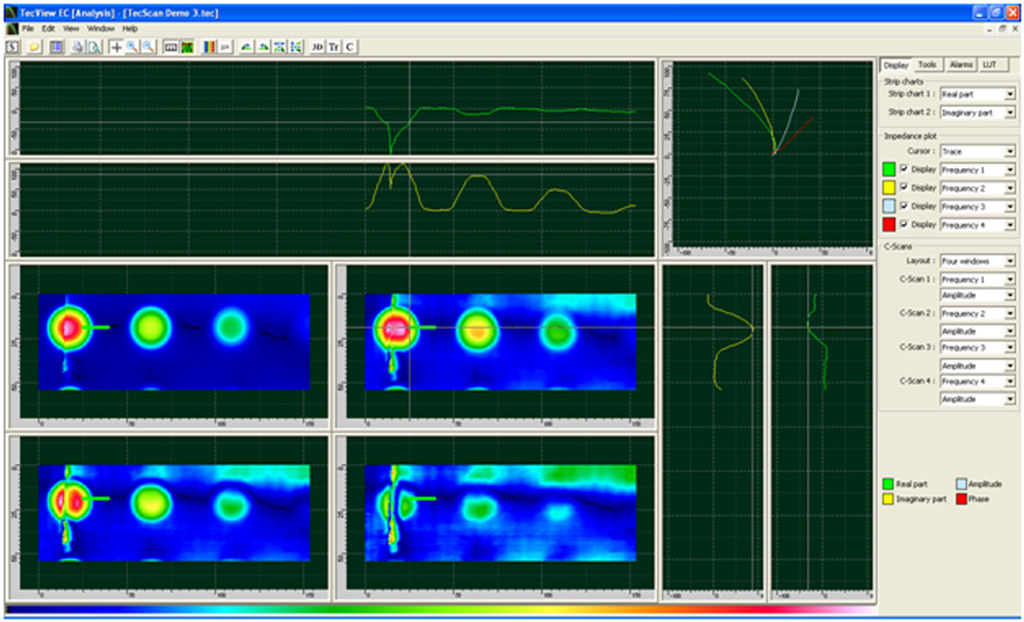Image resolution: width=1024 pixels, height=622 pixels.
Task: Click the green Real part legend swatch
Action: pyautogui.click(x=888, y=484)
